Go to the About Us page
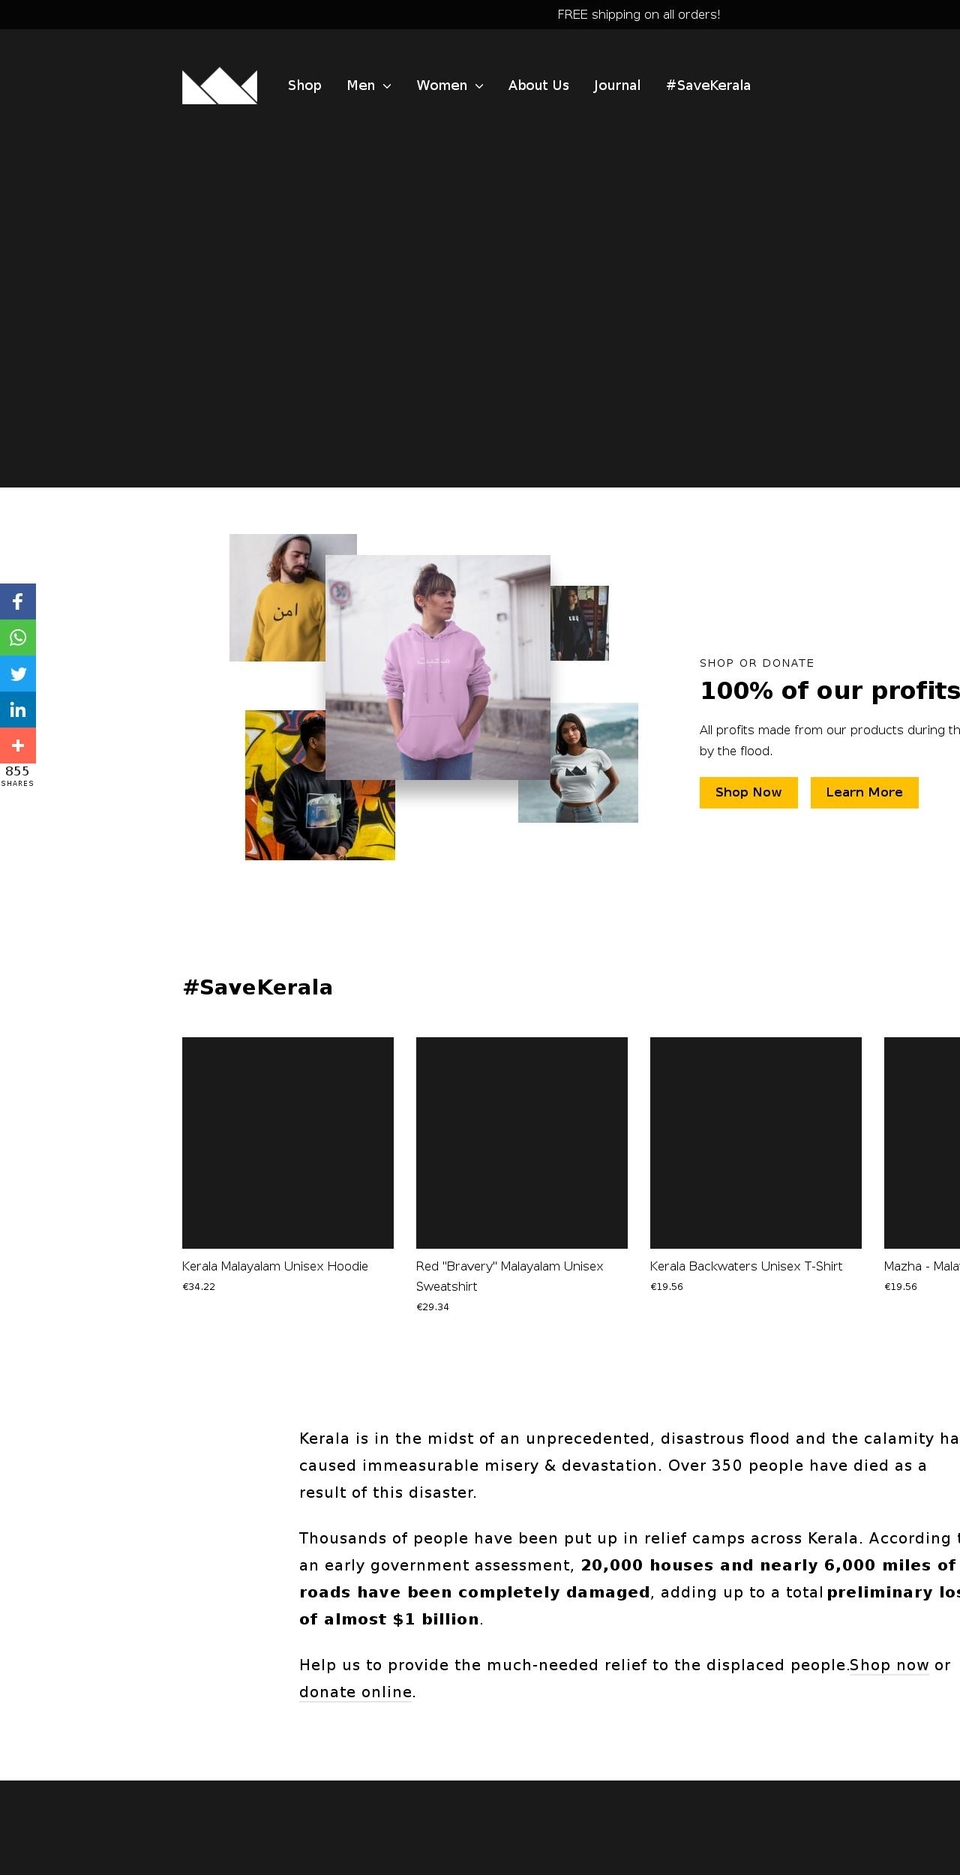960x1875 pixels. [538, 86]
